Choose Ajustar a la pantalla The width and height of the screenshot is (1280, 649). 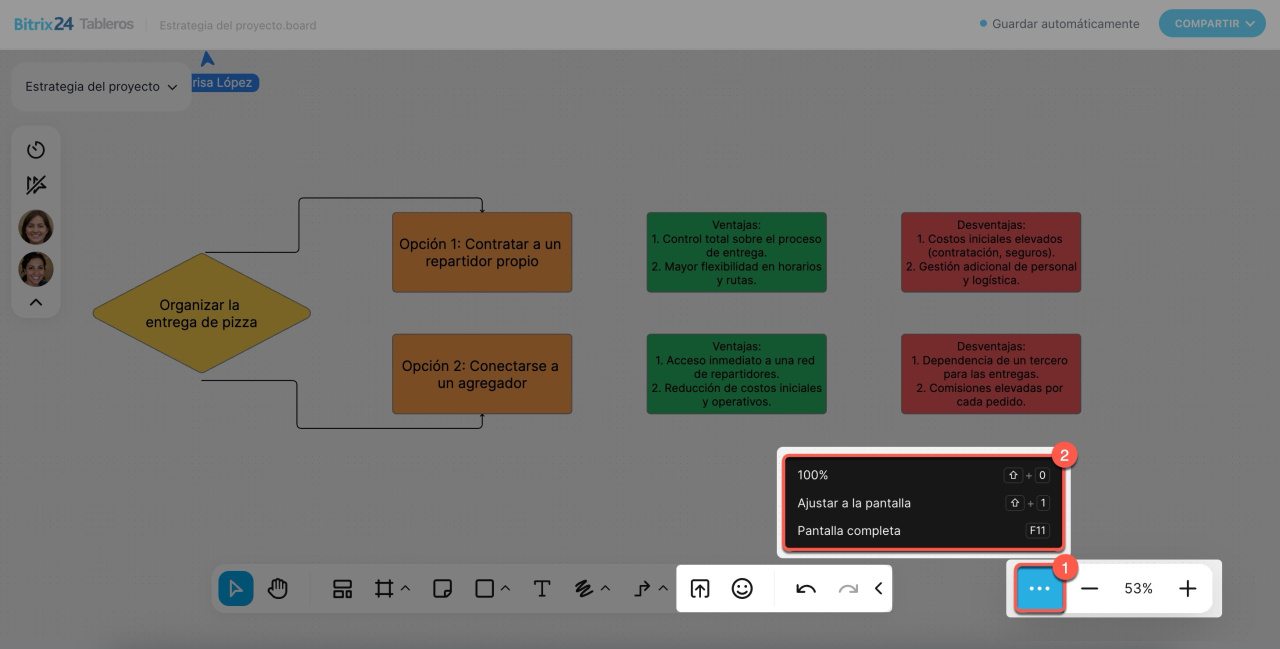(854, 503)
